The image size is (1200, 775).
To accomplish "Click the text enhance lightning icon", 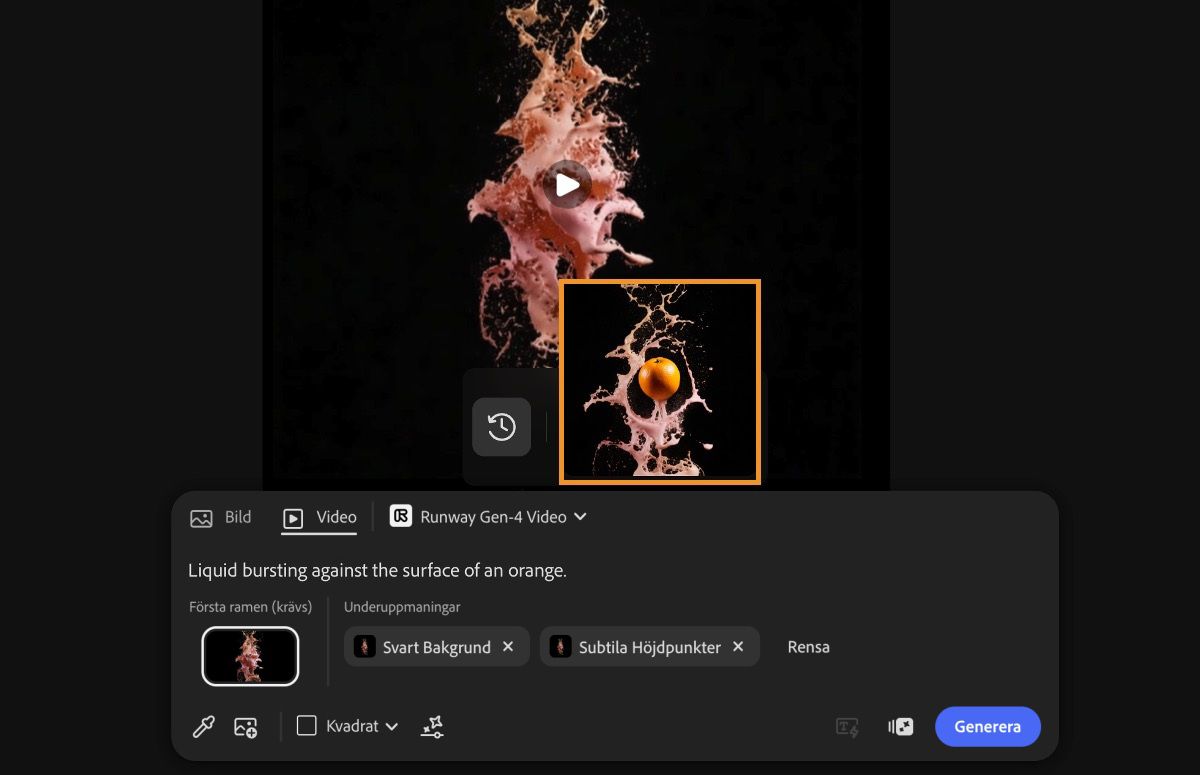I will tap(847, 727).
